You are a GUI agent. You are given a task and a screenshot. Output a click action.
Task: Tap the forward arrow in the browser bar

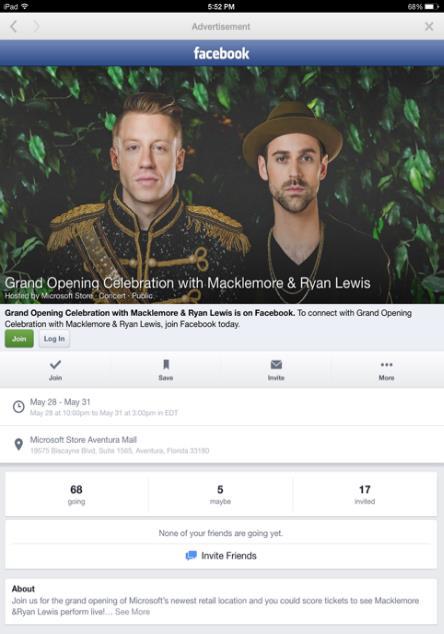coord(36,27)
